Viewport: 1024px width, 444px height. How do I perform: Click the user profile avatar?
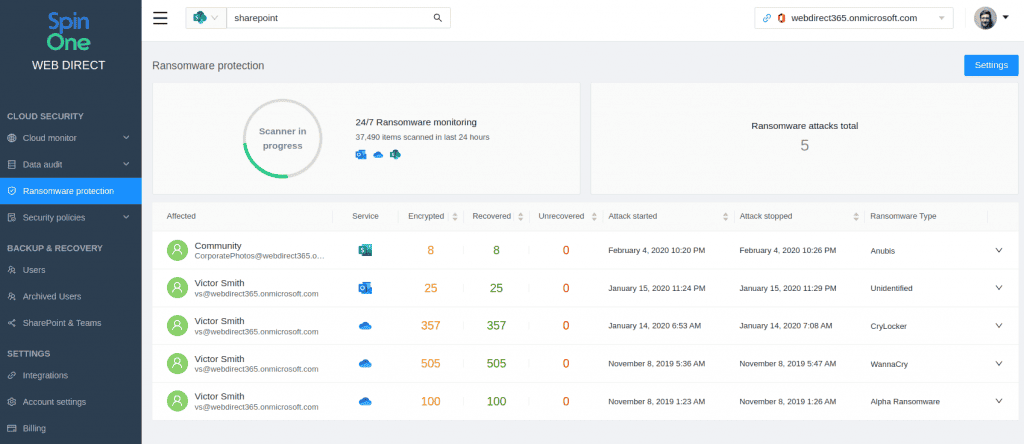985,18
